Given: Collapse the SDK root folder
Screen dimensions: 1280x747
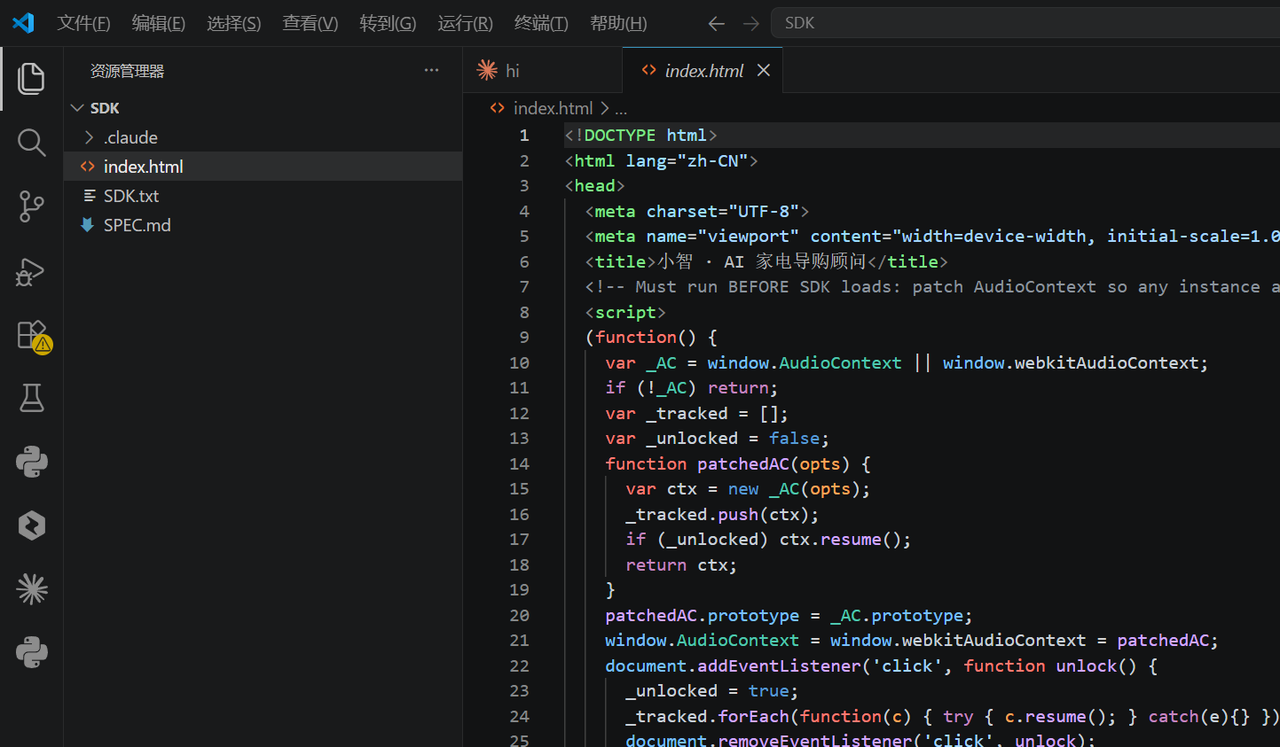Looking at the screenshot, I should (x=78, y=108).
